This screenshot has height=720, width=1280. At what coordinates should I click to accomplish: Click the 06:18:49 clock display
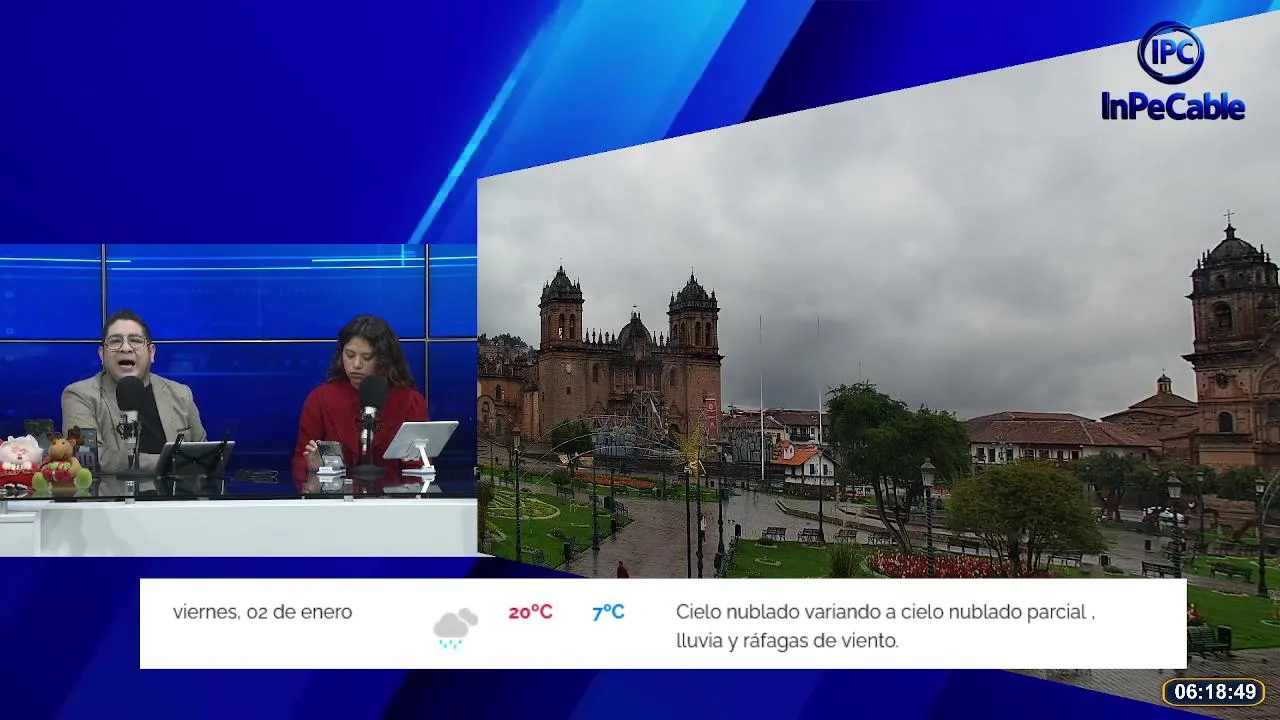point(1214,692)
